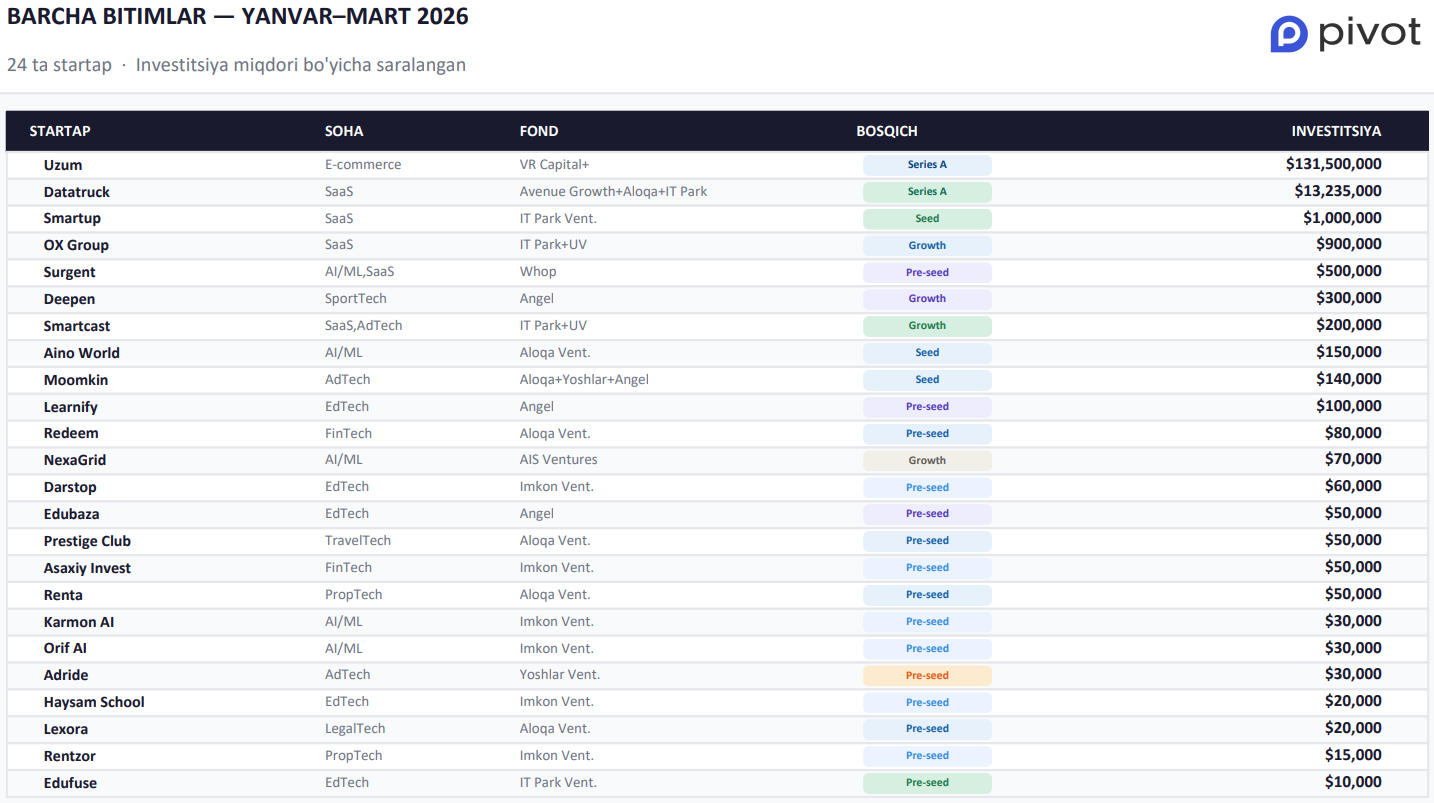This screenshot has width=1434, height=803.
Task: Select the Series A badge for Uzum
Action: tap(927, 165)
